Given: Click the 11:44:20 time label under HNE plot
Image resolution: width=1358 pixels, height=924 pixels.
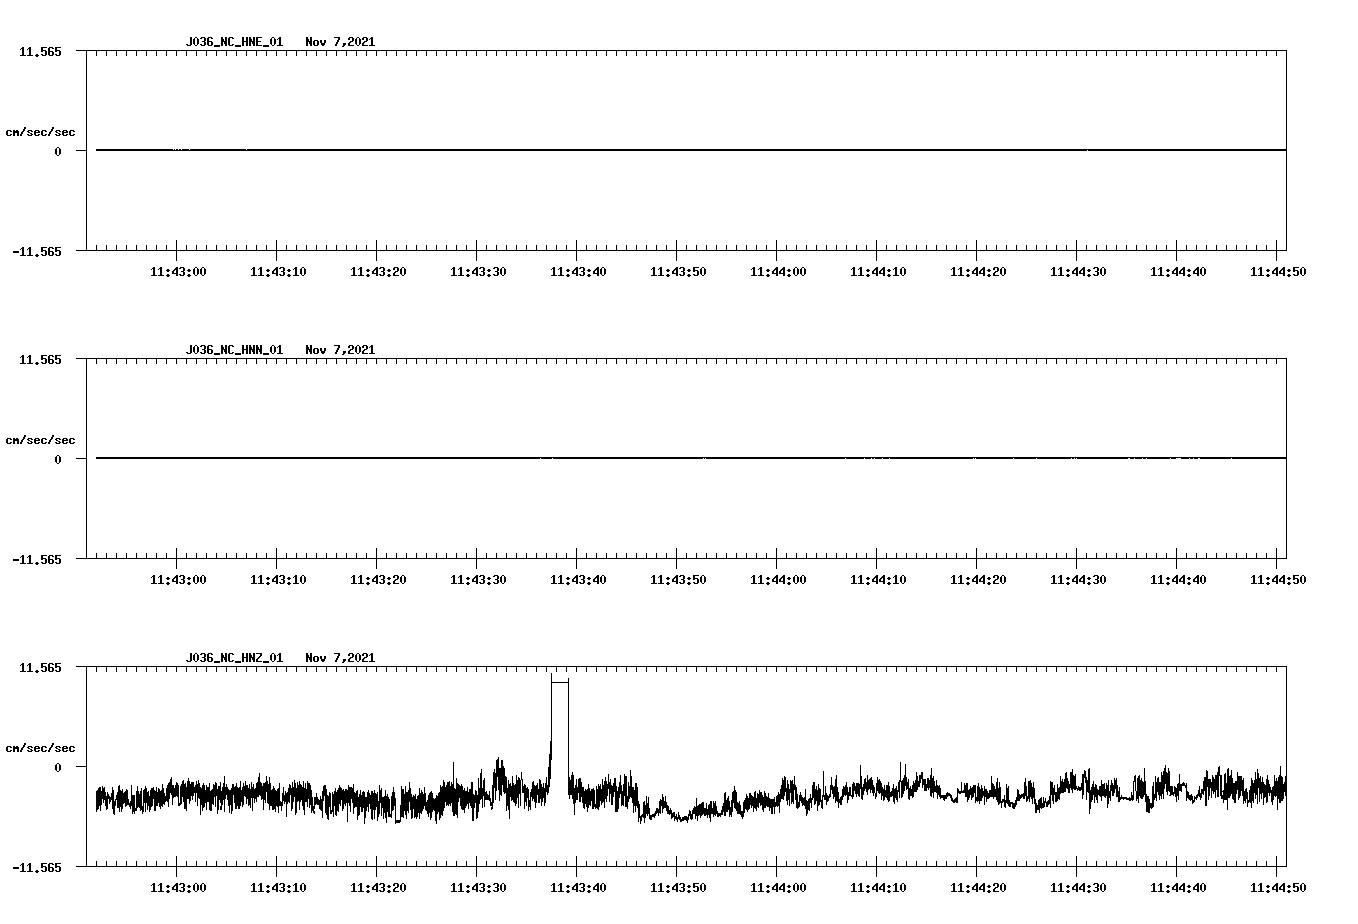Looking at the screenshot, I should pos(978,272).
